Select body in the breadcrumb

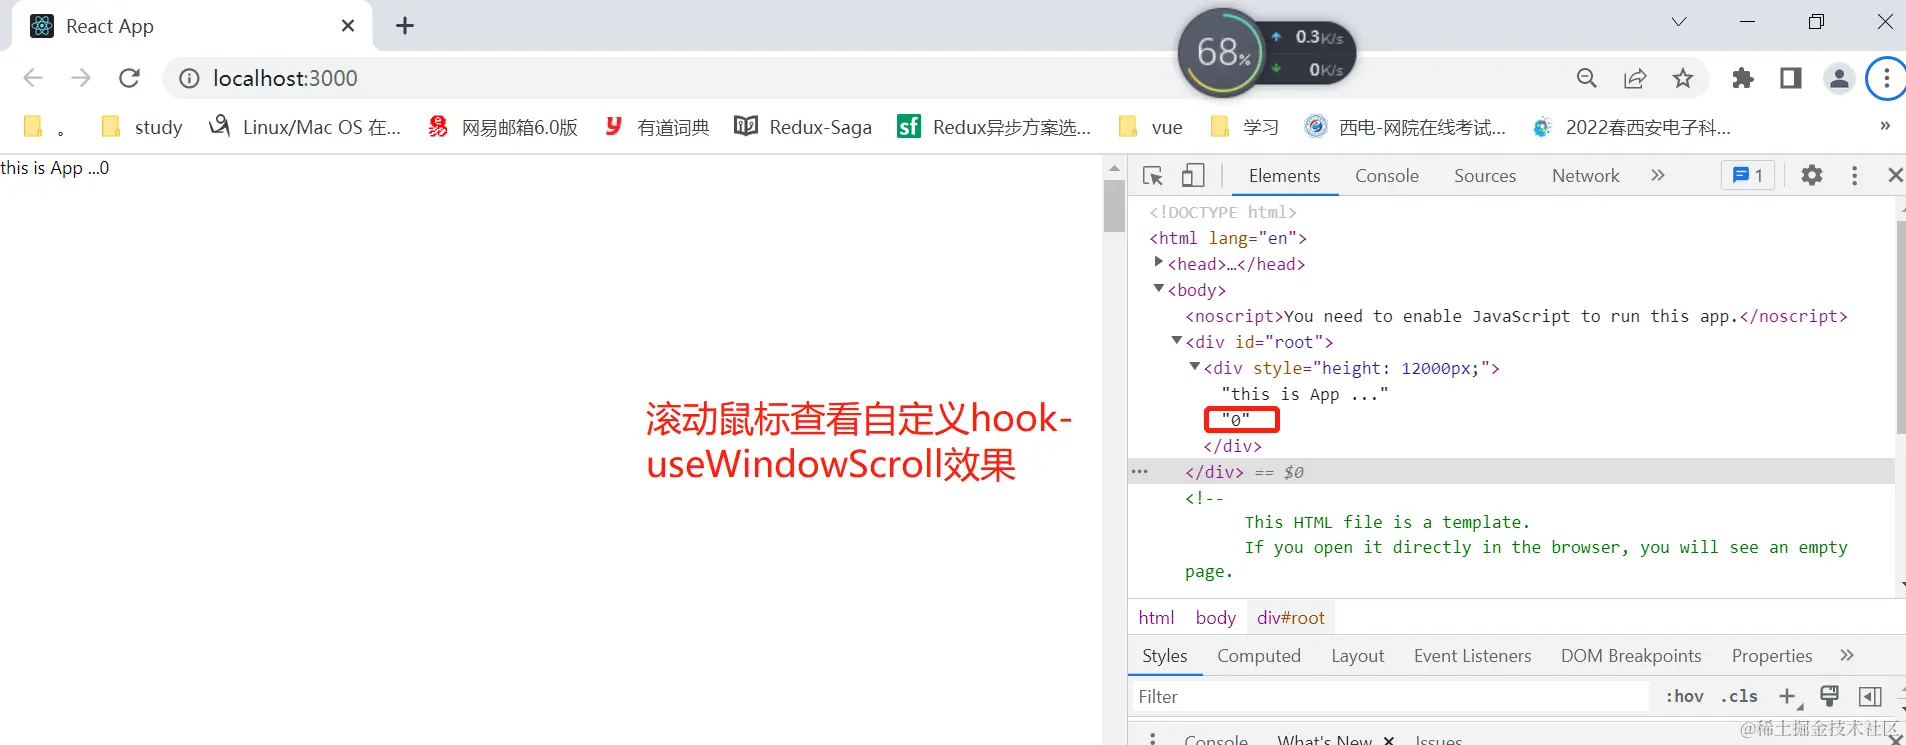(x=1215, y=618)
